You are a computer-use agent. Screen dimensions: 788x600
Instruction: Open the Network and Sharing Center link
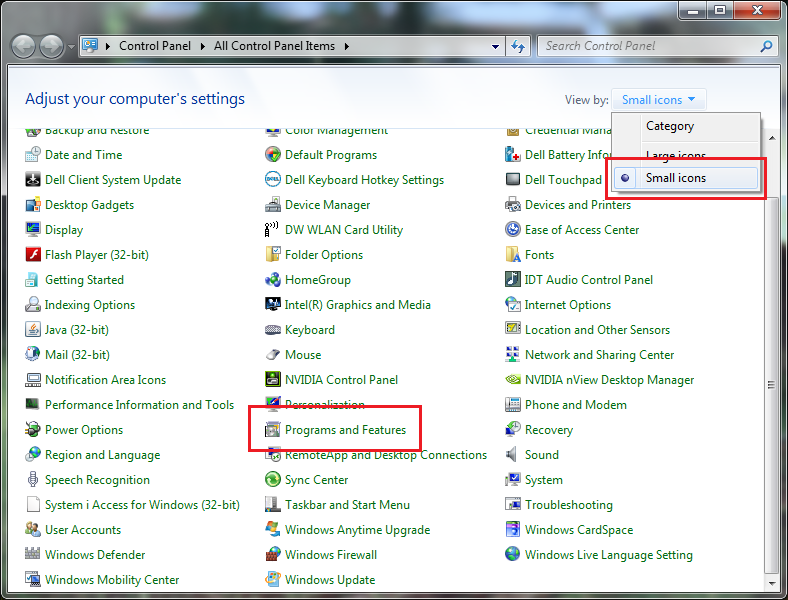pos(600,355)
